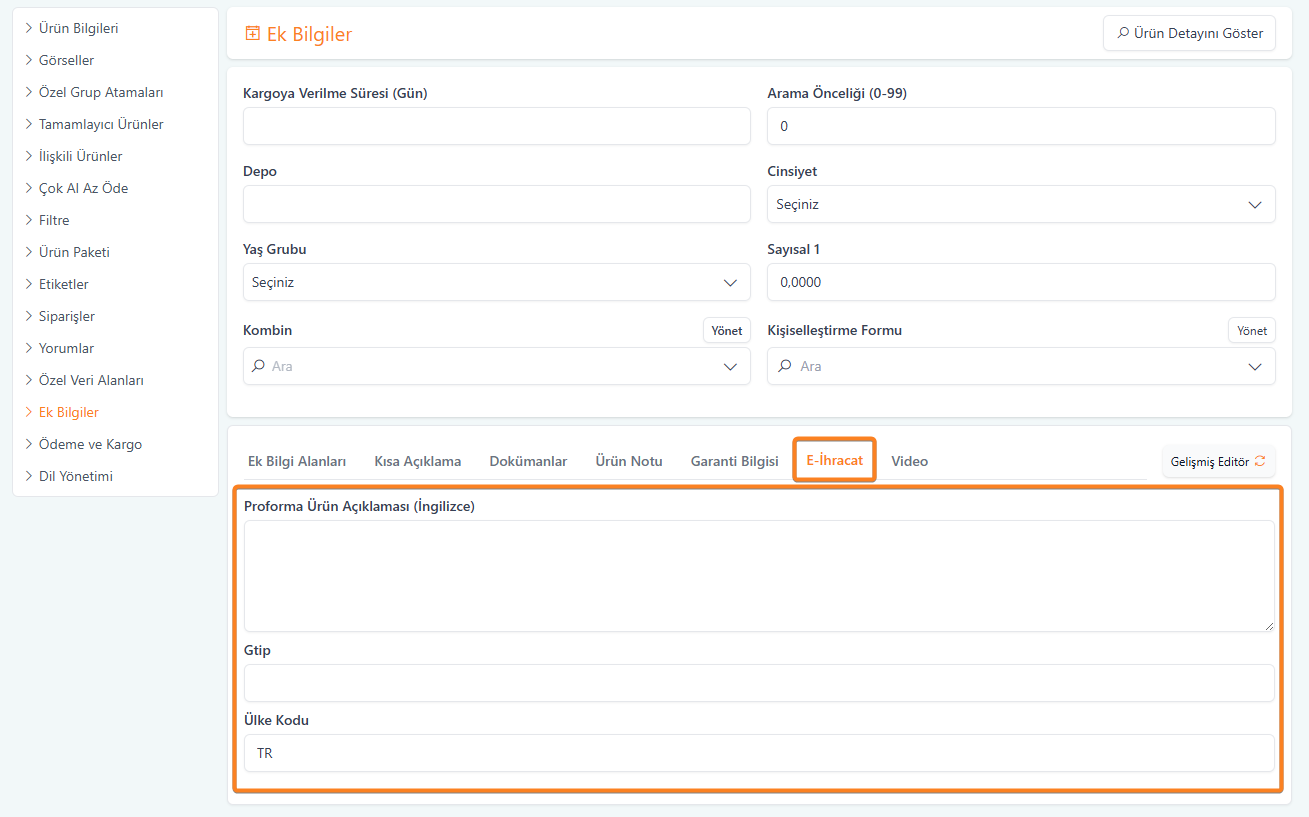Open Ödeme ve Kargo in sidebar
This screenshot has width=1309, height=817.
click(90, 444)
